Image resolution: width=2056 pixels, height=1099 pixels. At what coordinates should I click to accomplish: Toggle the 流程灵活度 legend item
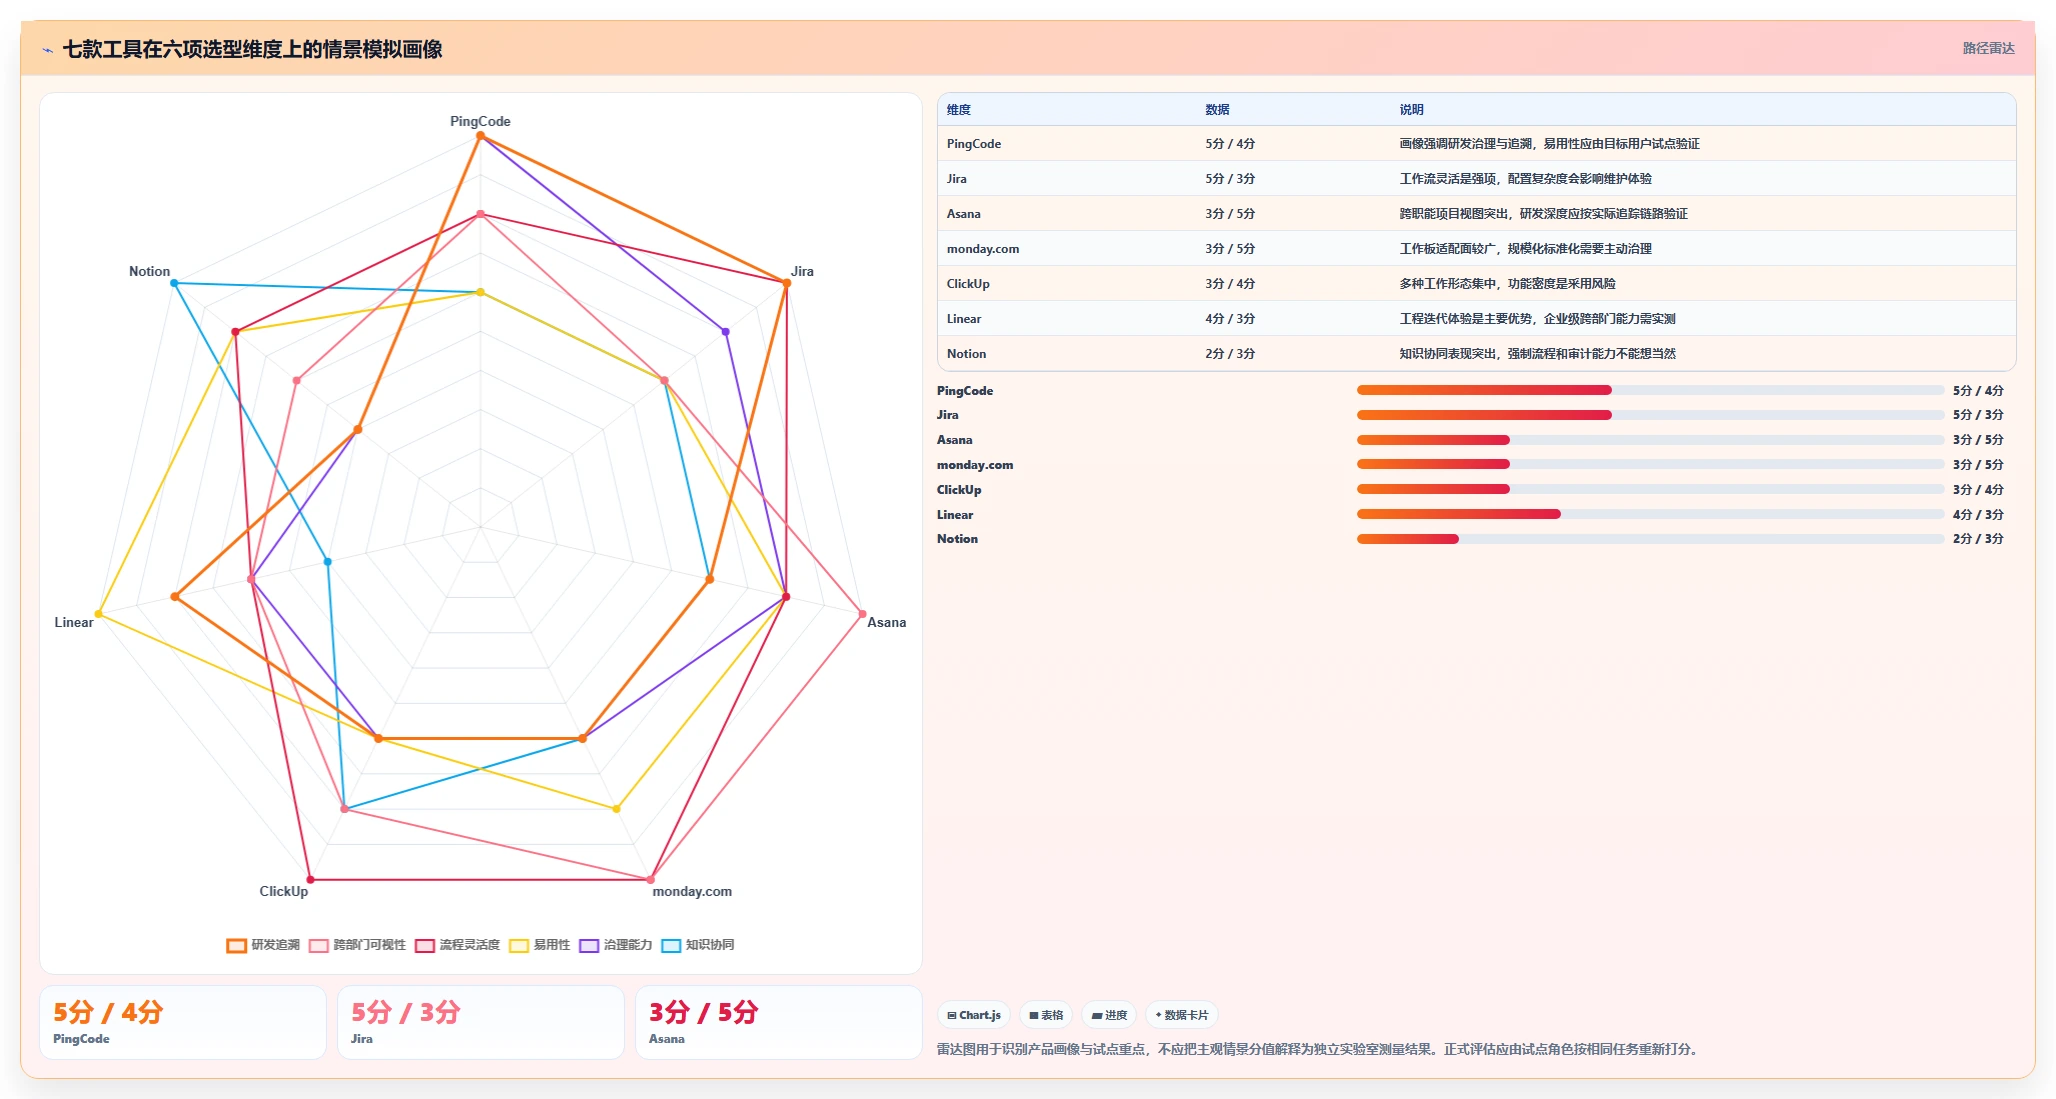coord(458,945)
